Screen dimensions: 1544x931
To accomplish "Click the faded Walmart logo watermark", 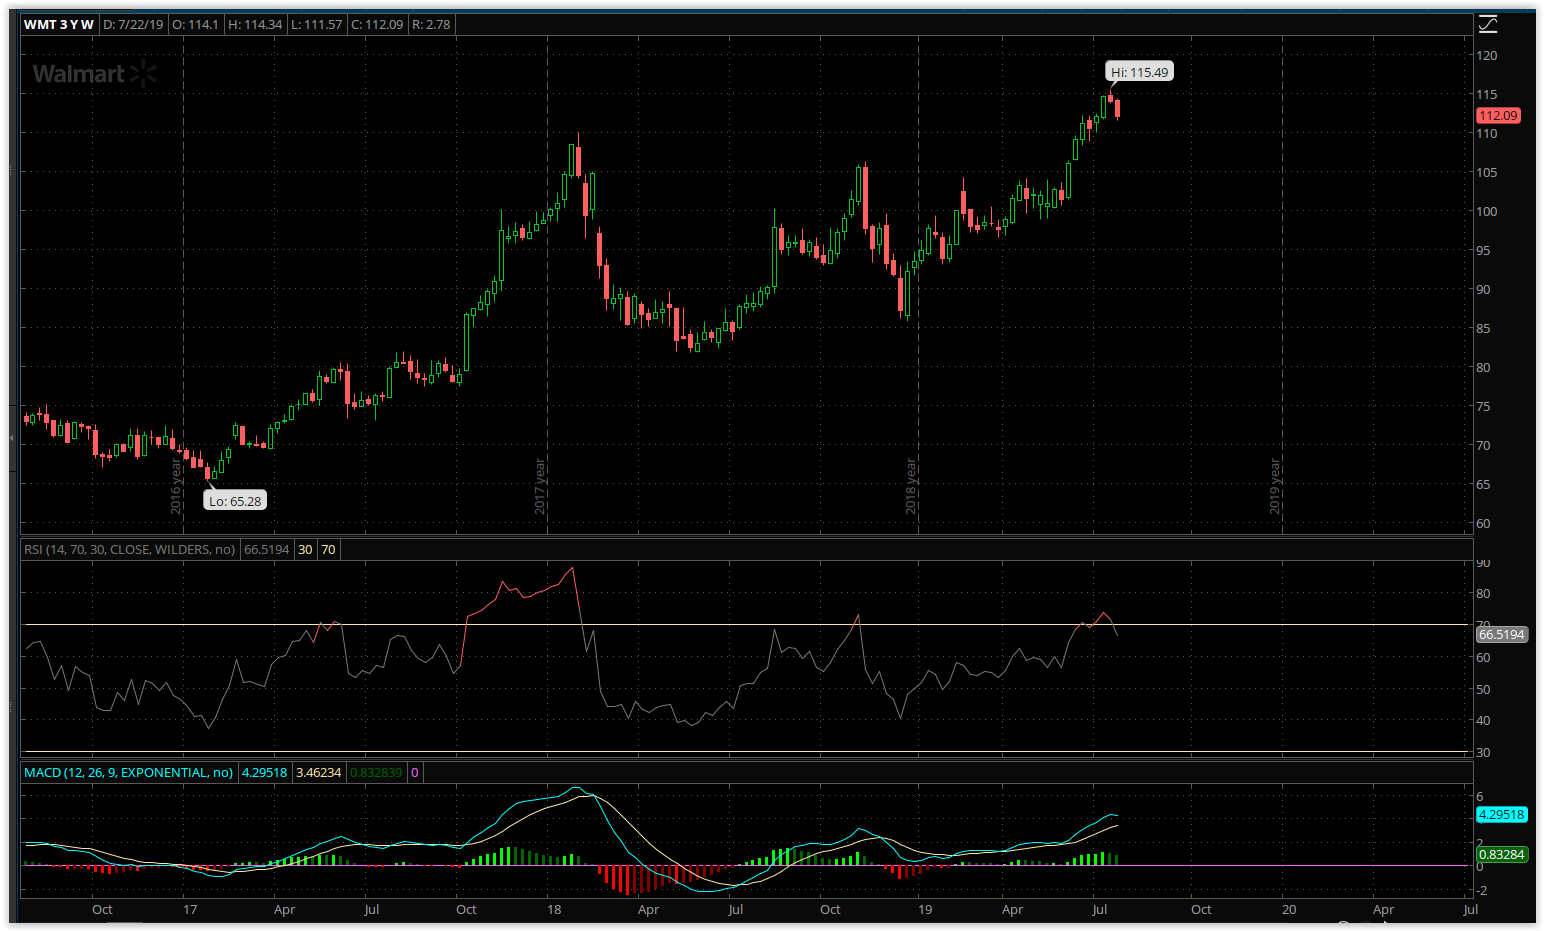I will coord(95,73).
